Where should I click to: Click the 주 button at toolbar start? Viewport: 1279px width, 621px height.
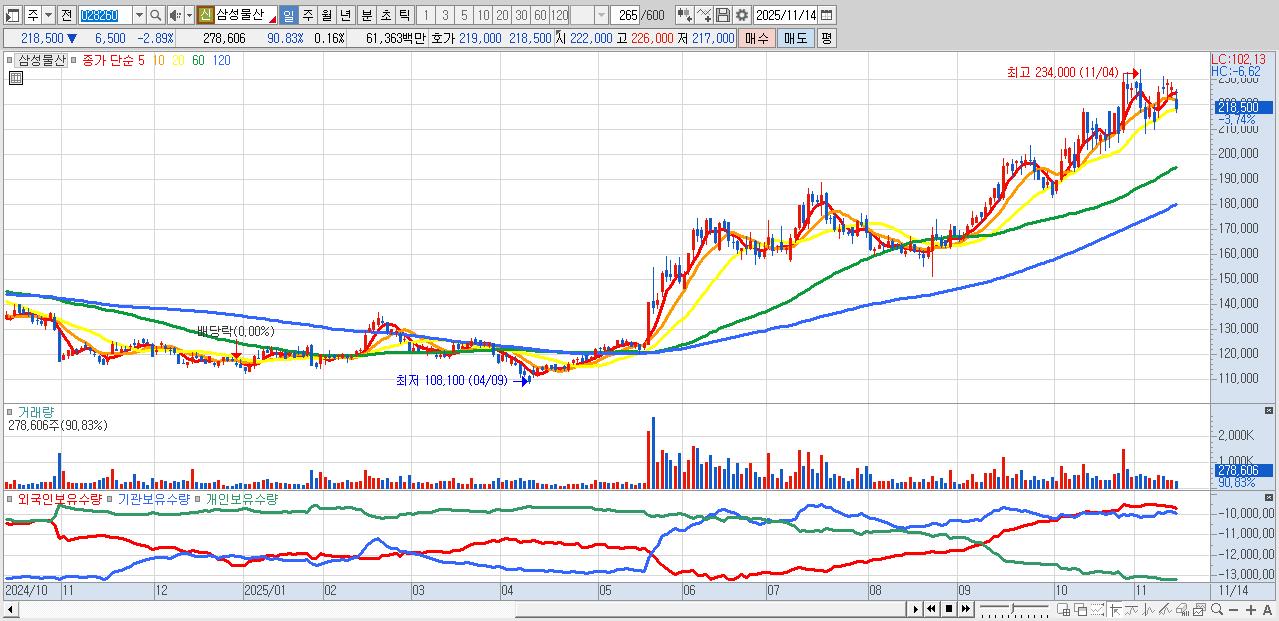[32, 15]
